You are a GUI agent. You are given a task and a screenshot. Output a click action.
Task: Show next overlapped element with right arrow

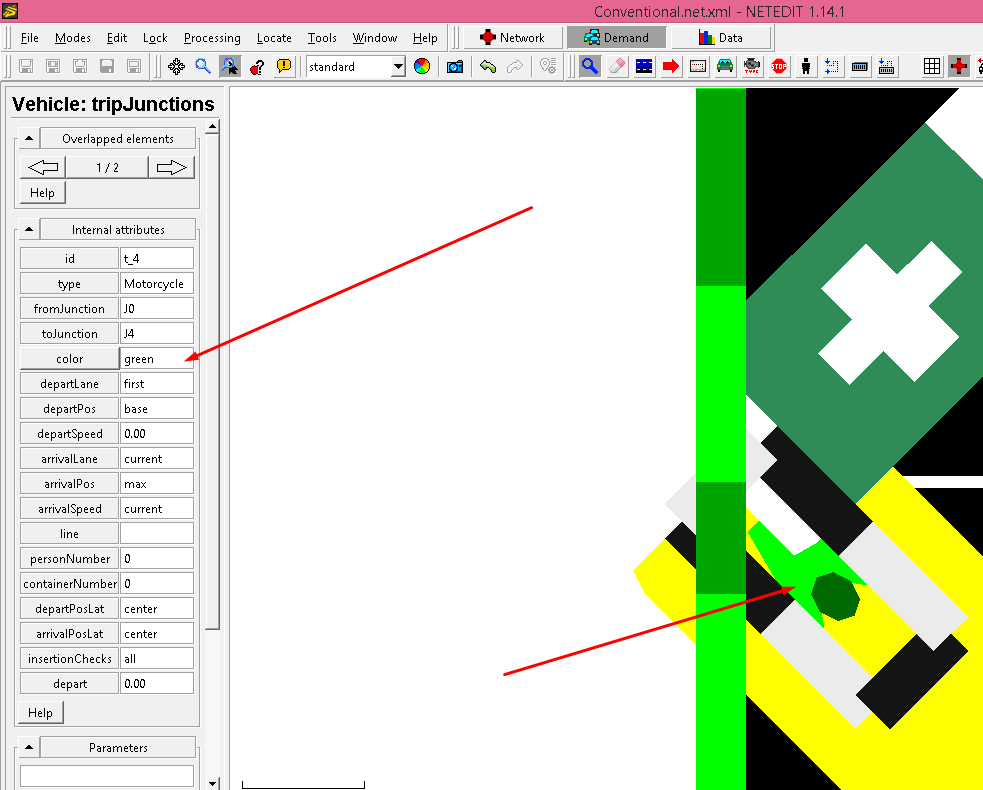pyautogui.click(x=172, y=167)
